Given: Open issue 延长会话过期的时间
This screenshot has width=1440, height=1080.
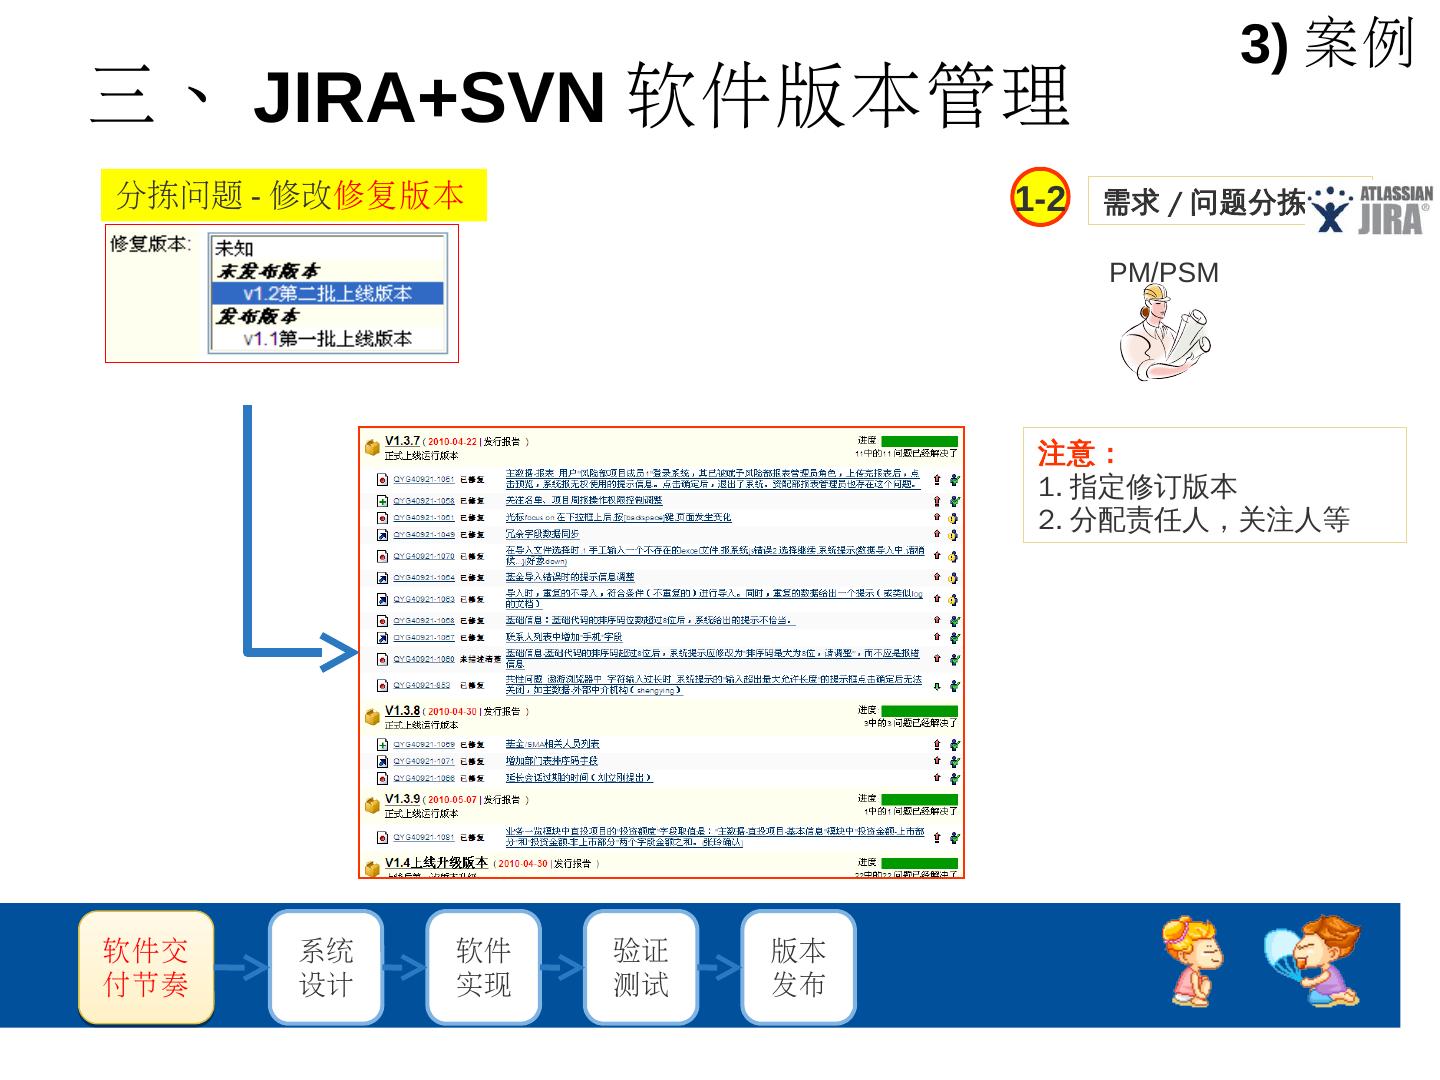Looking at the screenshot, I should [579, 778].
